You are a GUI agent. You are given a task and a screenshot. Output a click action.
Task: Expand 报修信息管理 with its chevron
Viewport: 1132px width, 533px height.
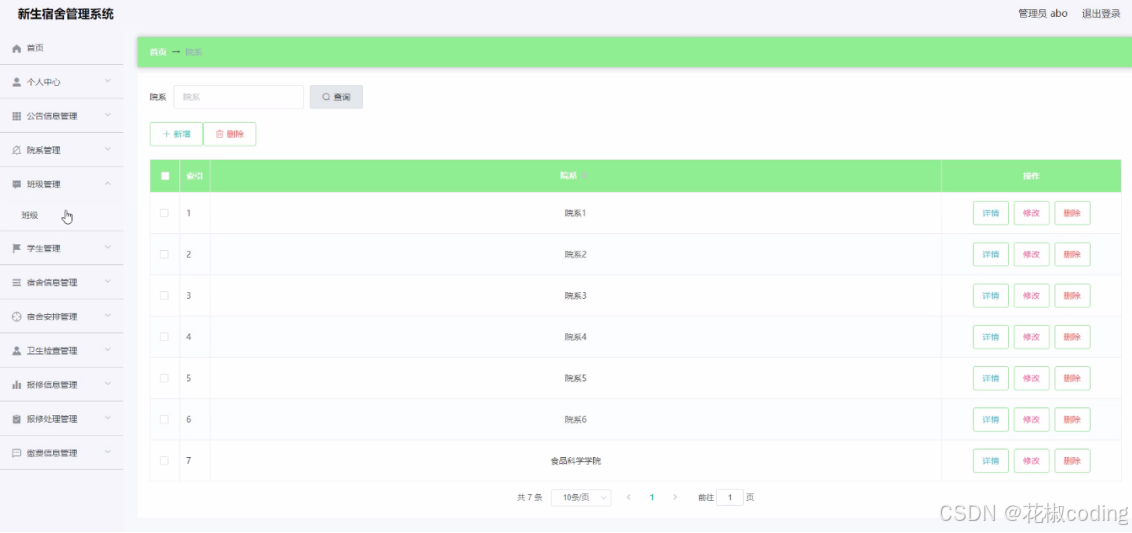[108, 384]
